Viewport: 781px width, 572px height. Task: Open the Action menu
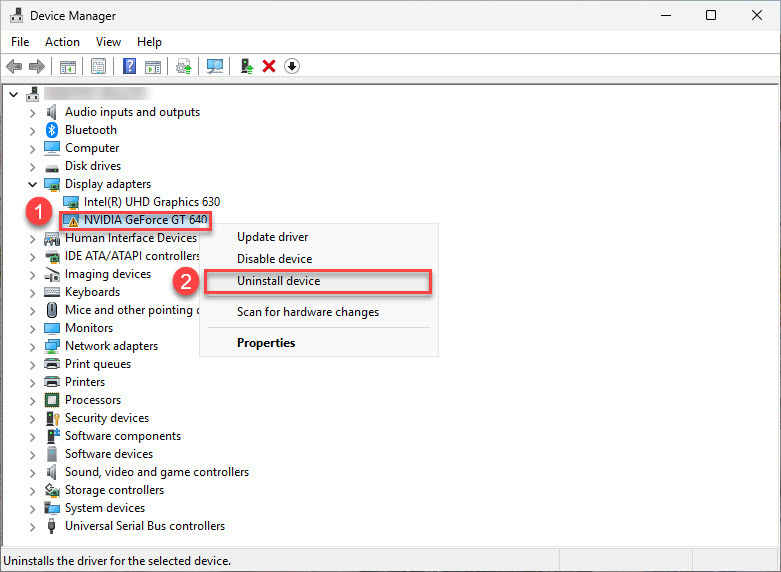click(x=62, y=42)
